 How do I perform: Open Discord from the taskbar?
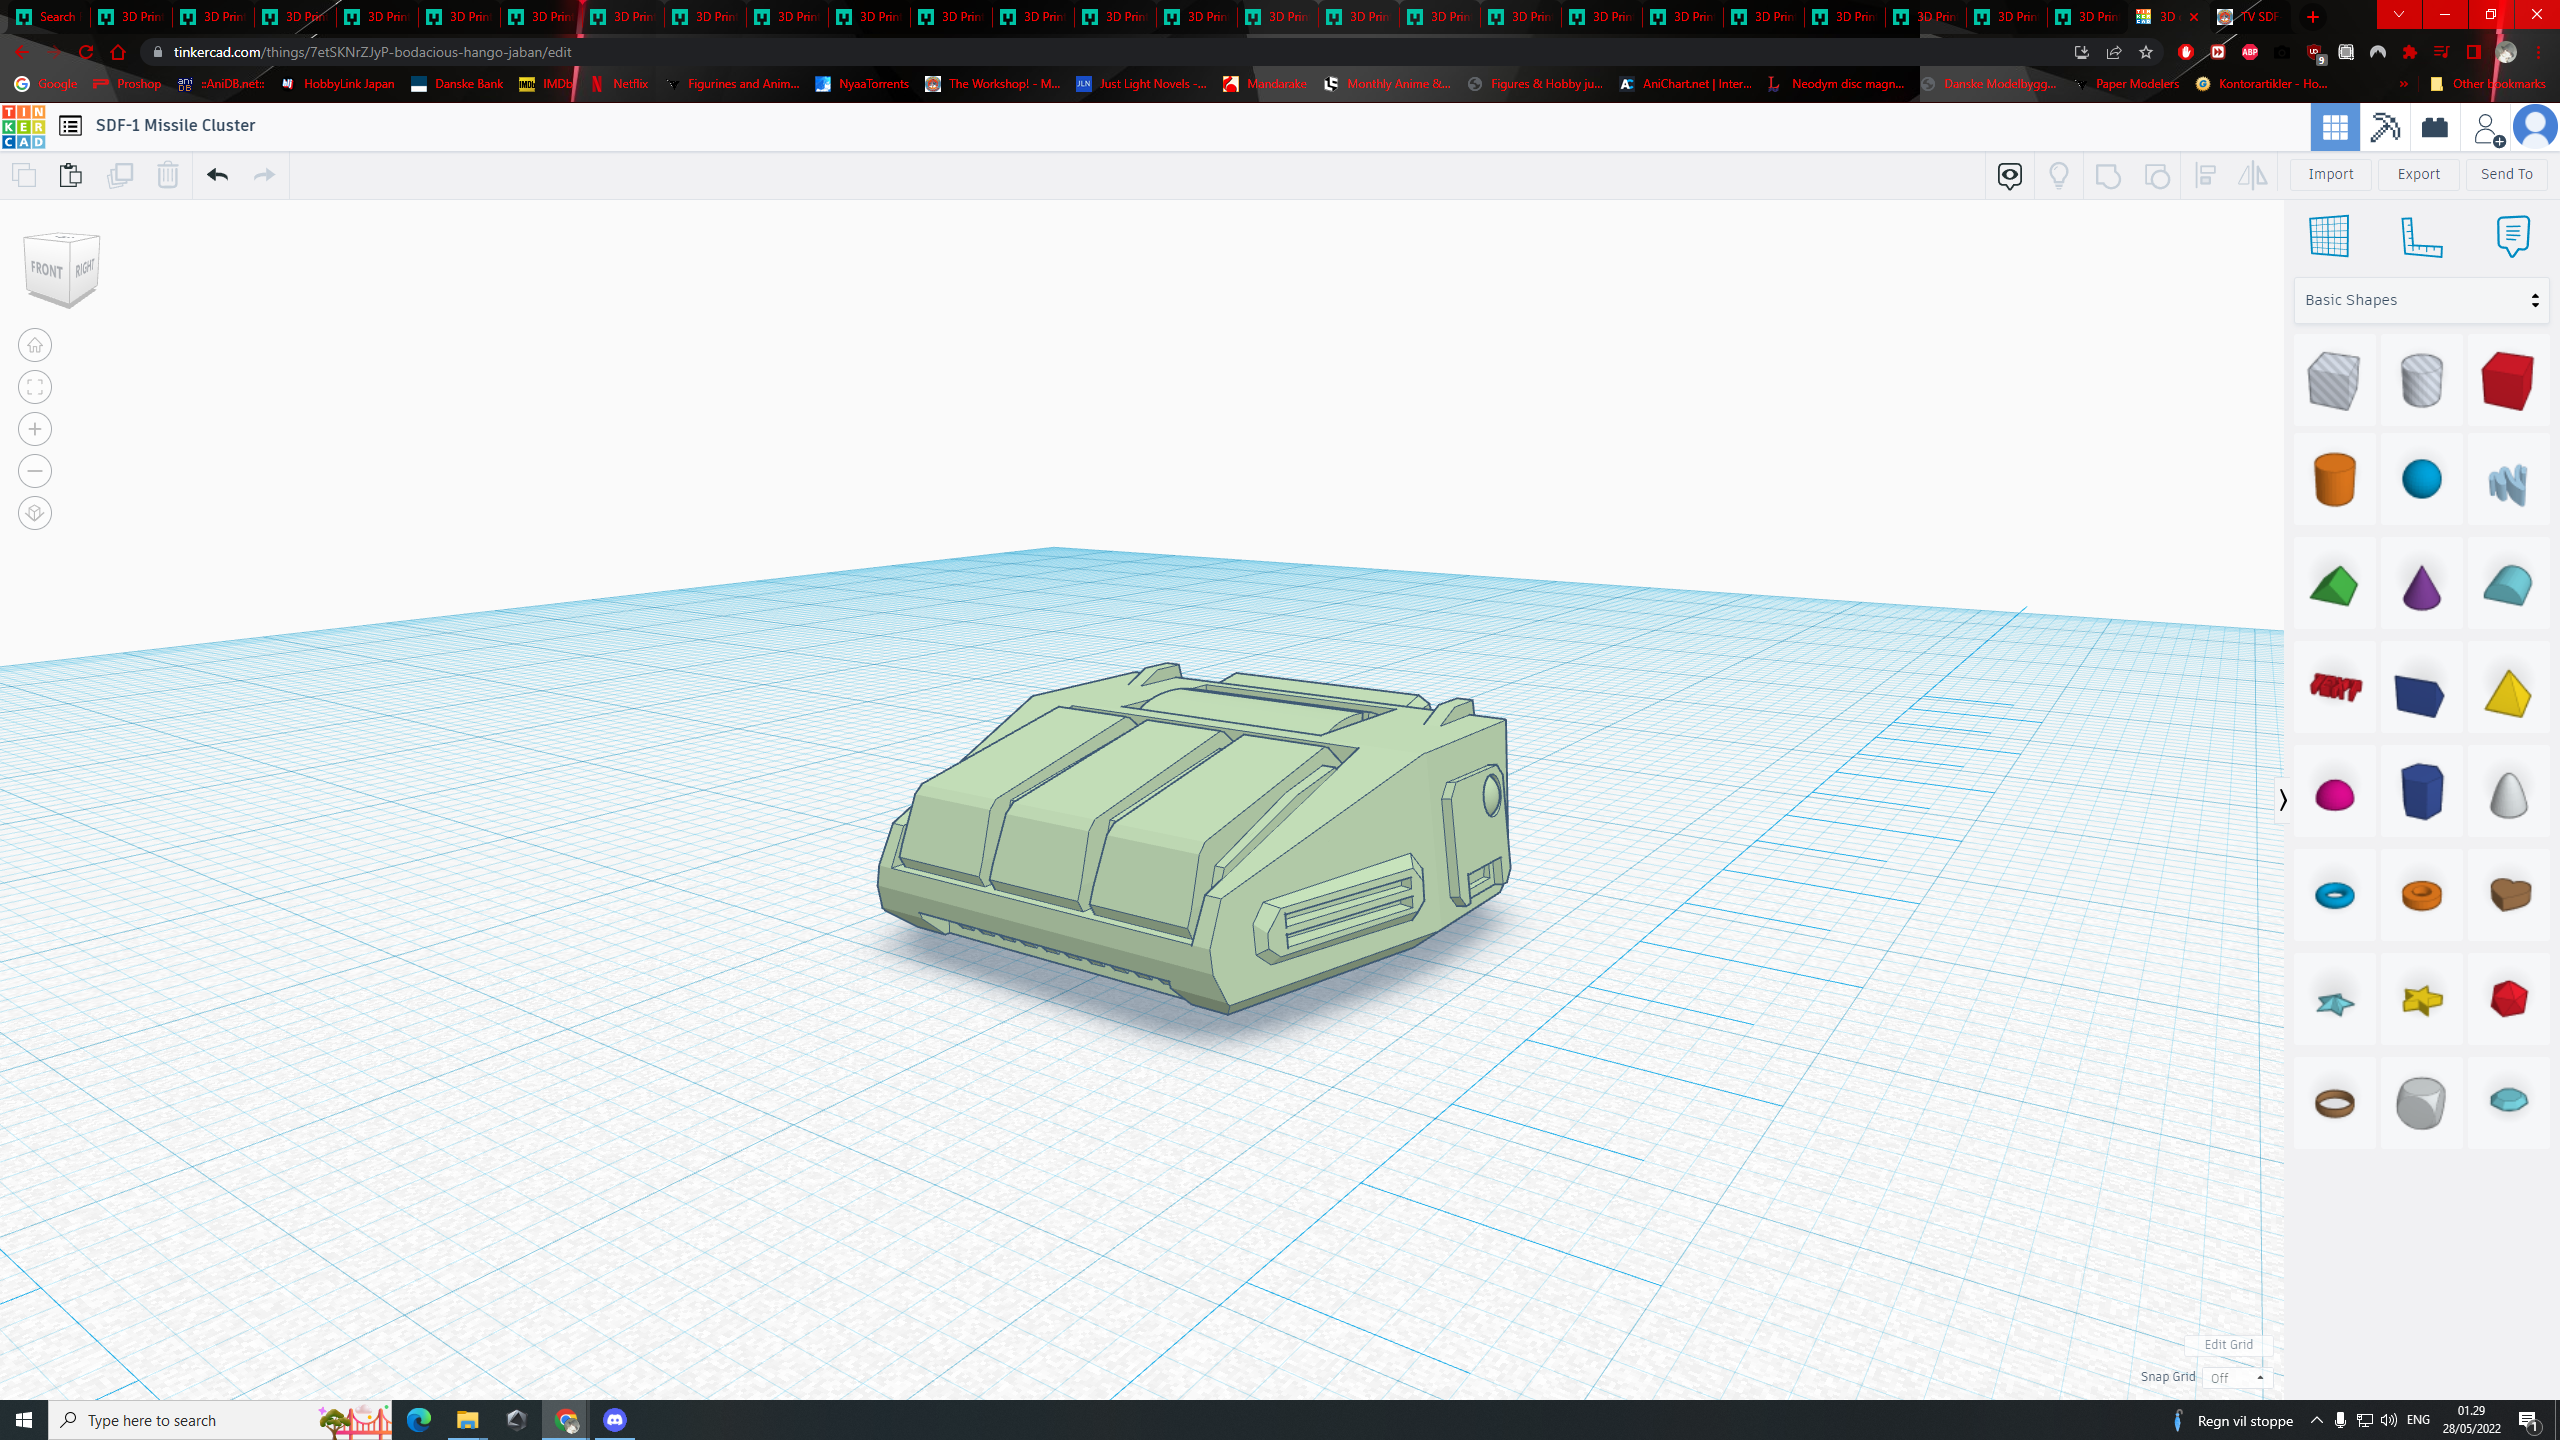tap(614, 1420)
